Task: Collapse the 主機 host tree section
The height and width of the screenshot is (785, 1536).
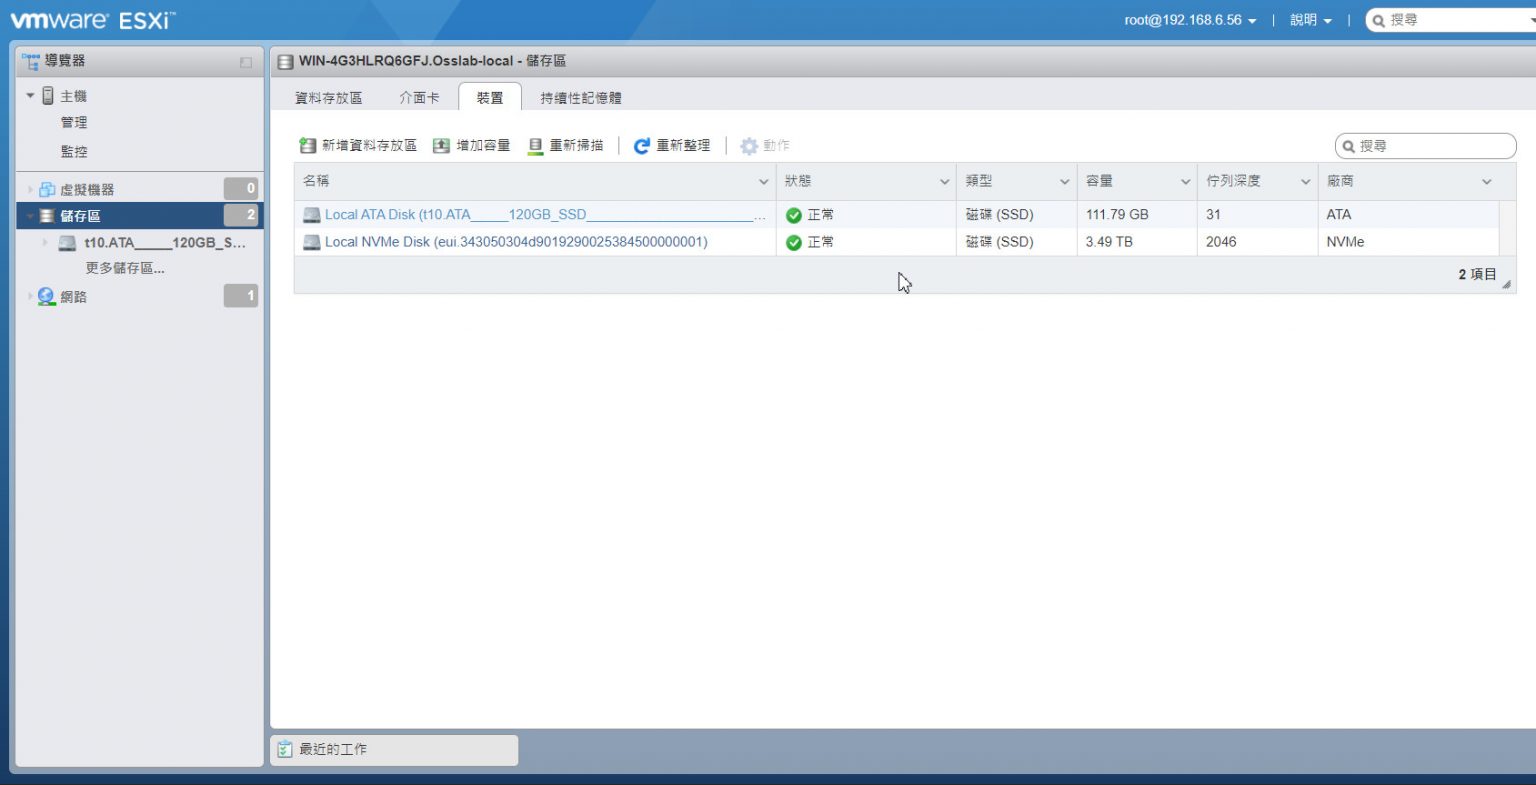Action: click(30, 95)
